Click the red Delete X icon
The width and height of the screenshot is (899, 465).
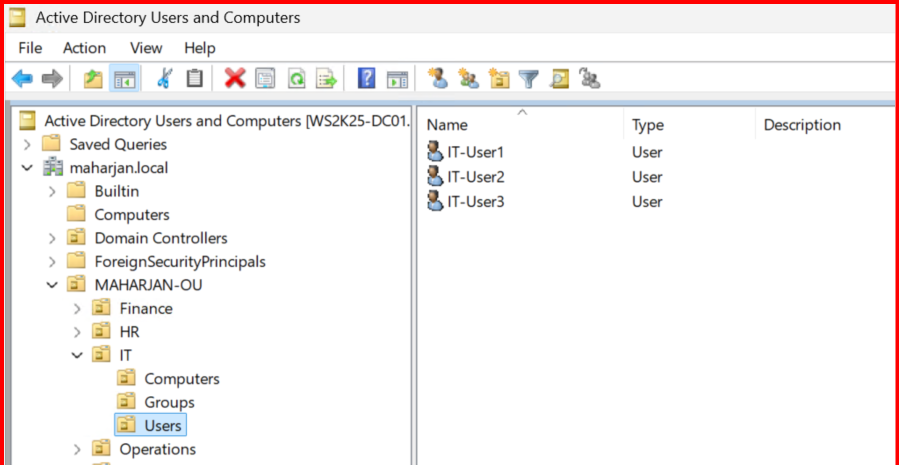pos(235,79)
